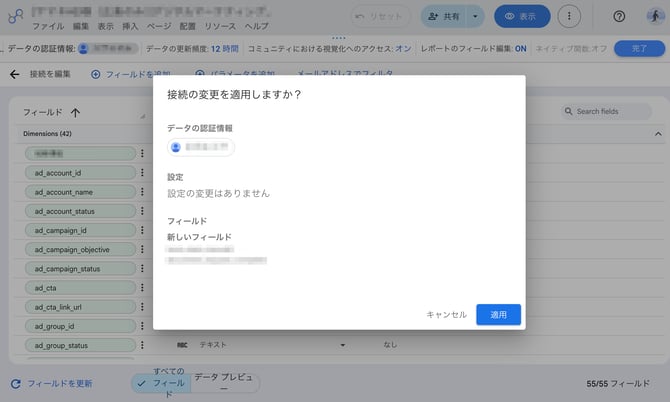Viewport: 670px width, 402px height.
Task: Sort fields with the フィールド up arrow
Action: tap(76, 112)
